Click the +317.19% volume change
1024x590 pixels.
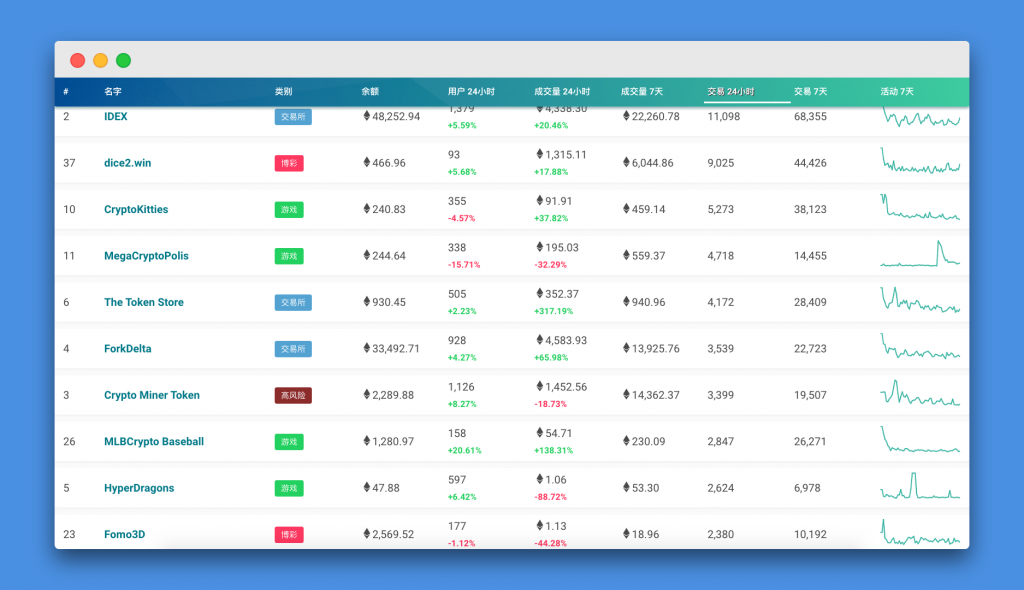point(553,311)
